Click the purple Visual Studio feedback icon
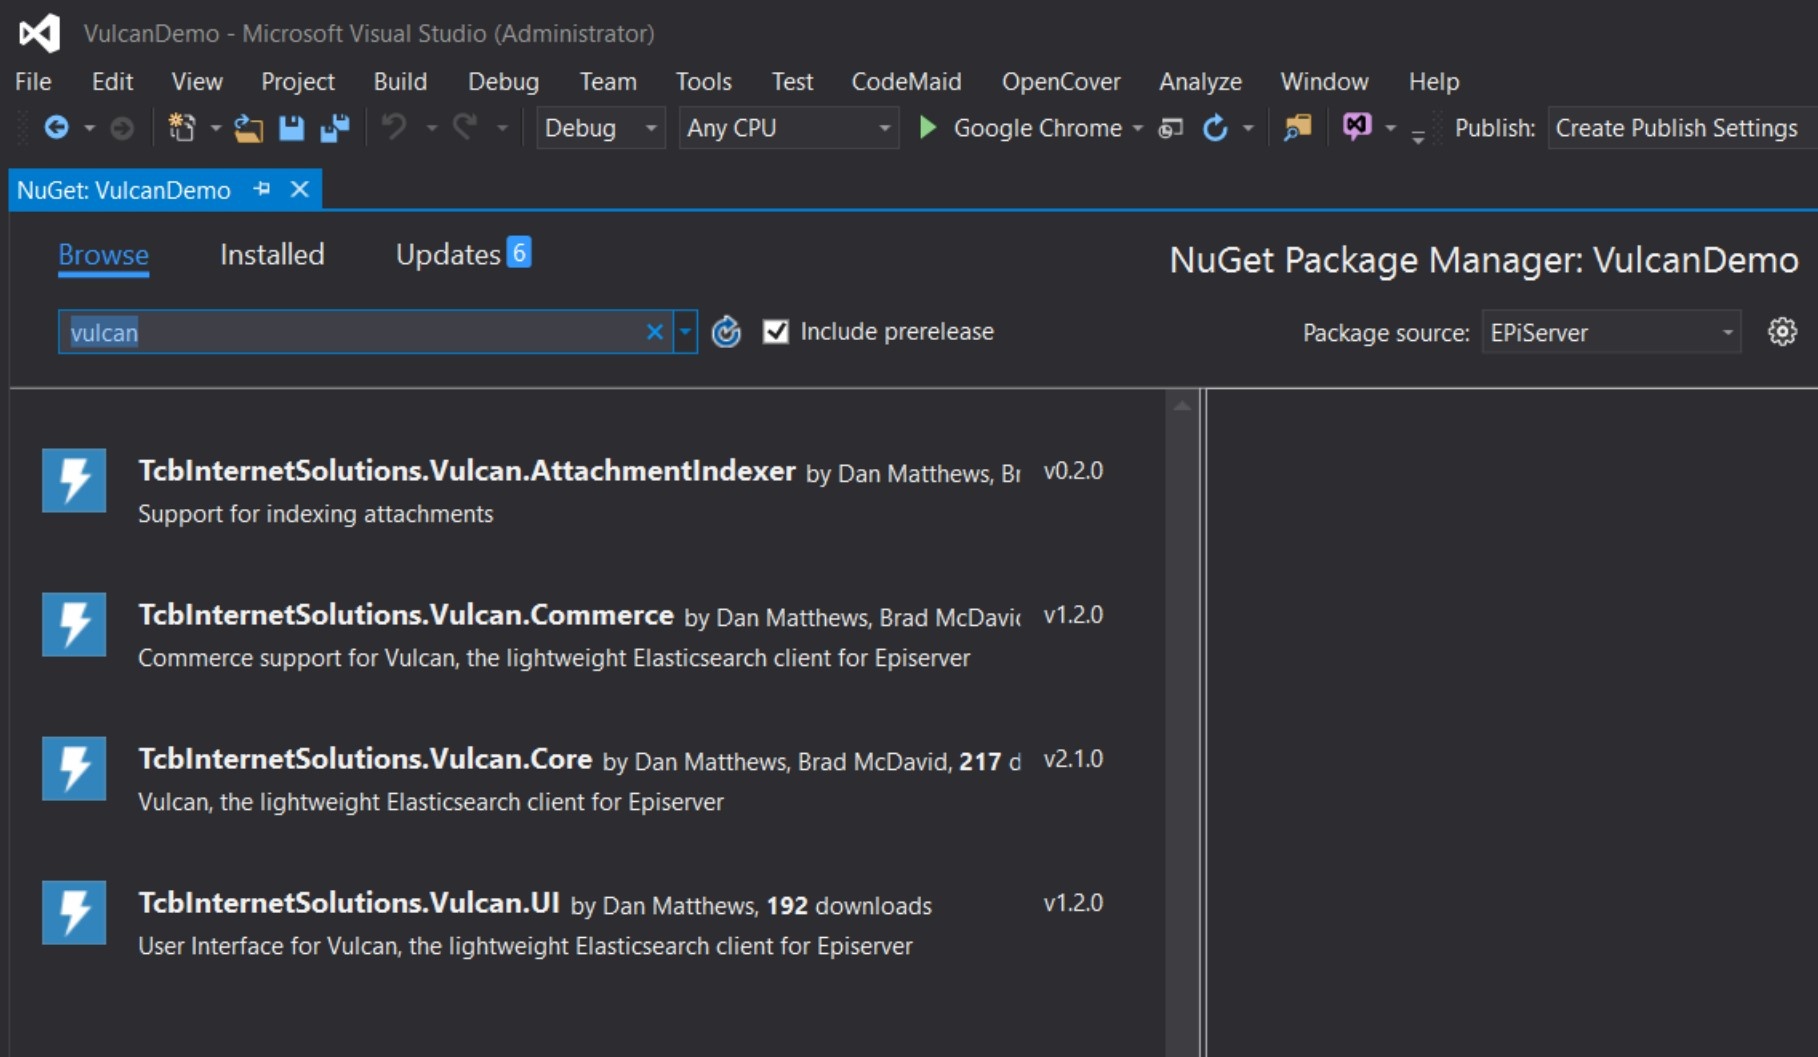This screenshot has height=1057, width=1818. point(1357,127)
